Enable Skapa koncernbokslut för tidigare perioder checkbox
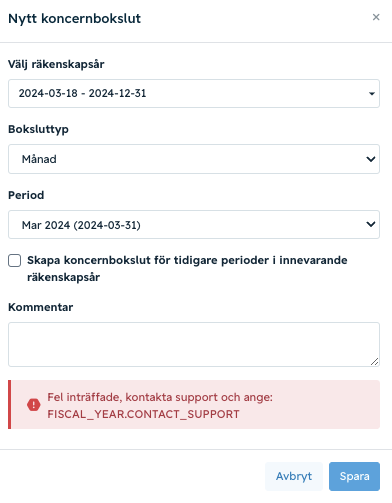The height and width of the screenshot is (503, 392). (14, 261)
